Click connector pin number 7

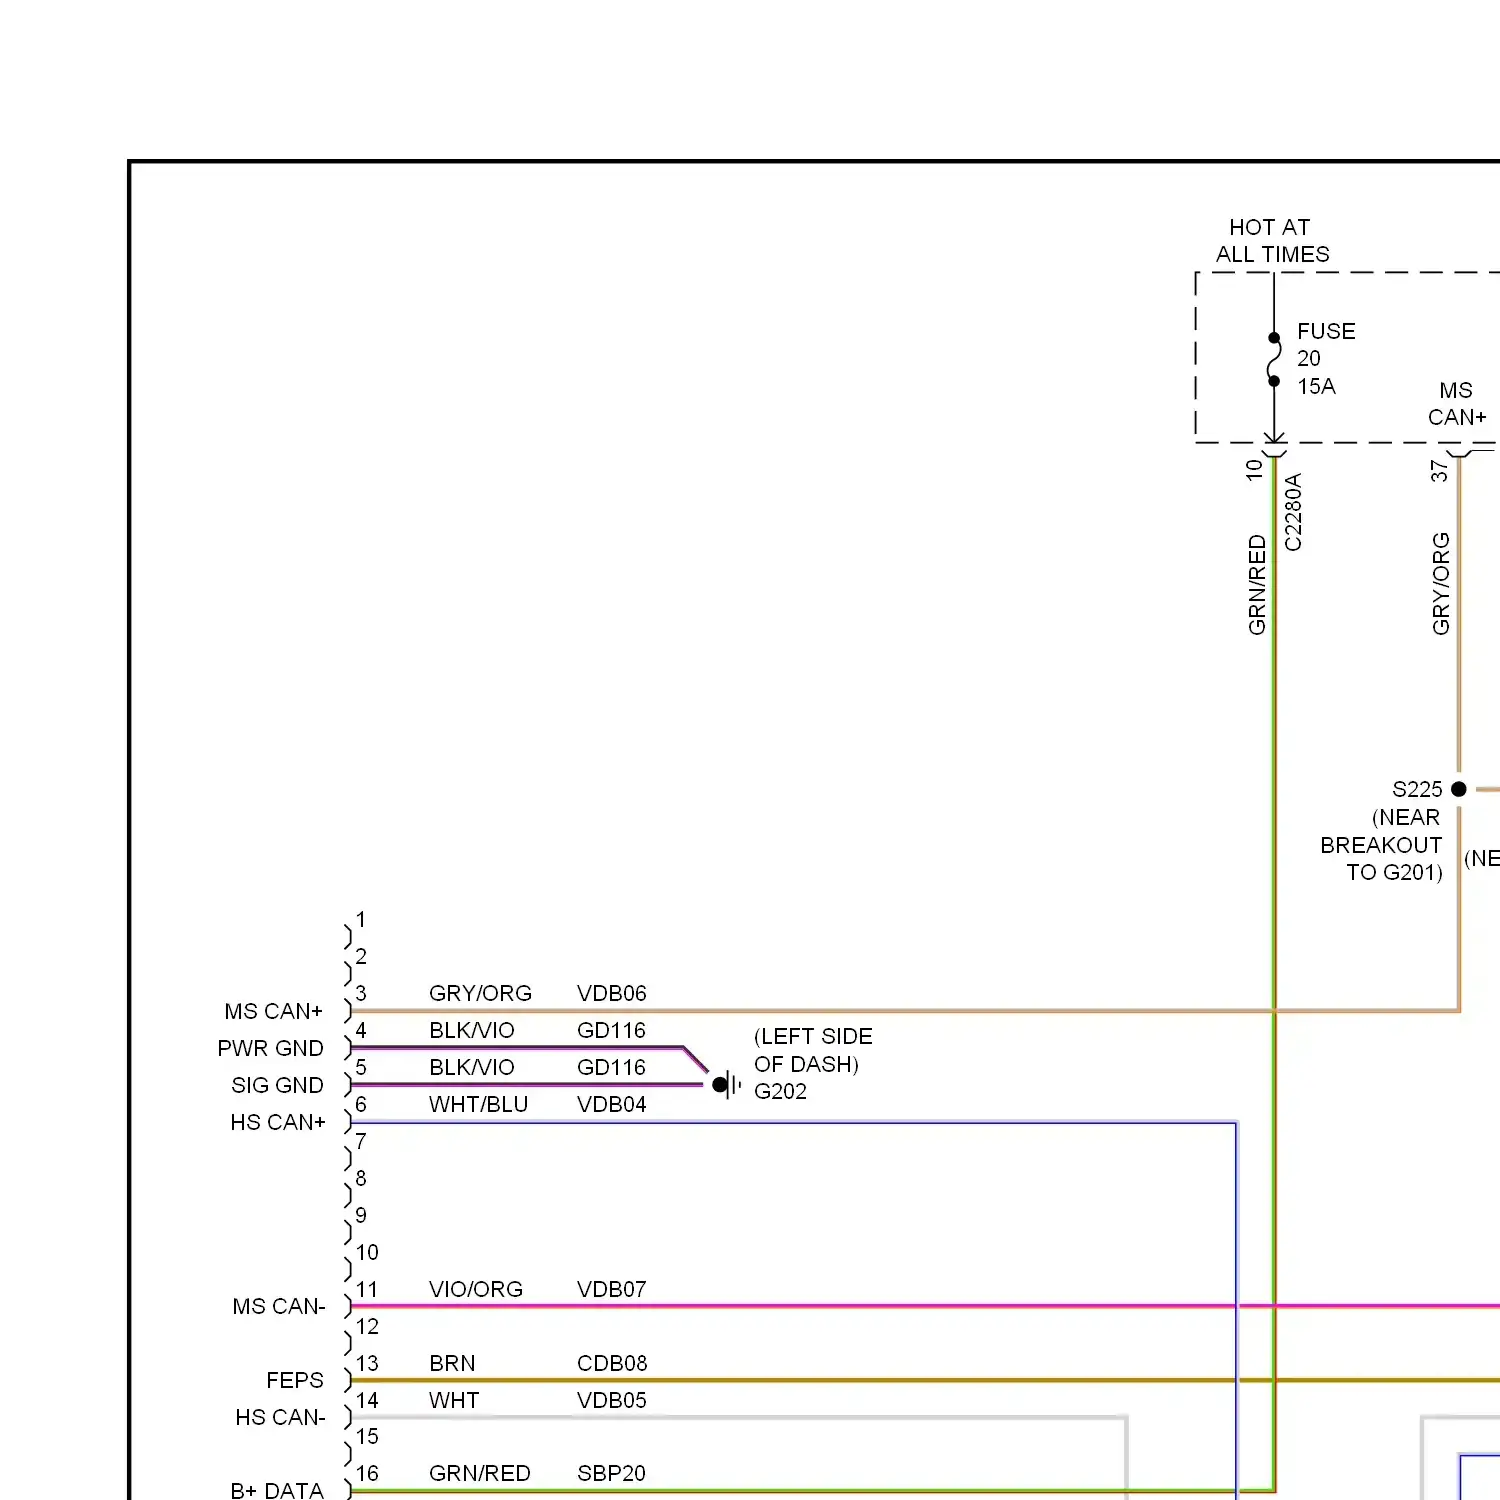pyautogui.click(x=361, y=1141)
